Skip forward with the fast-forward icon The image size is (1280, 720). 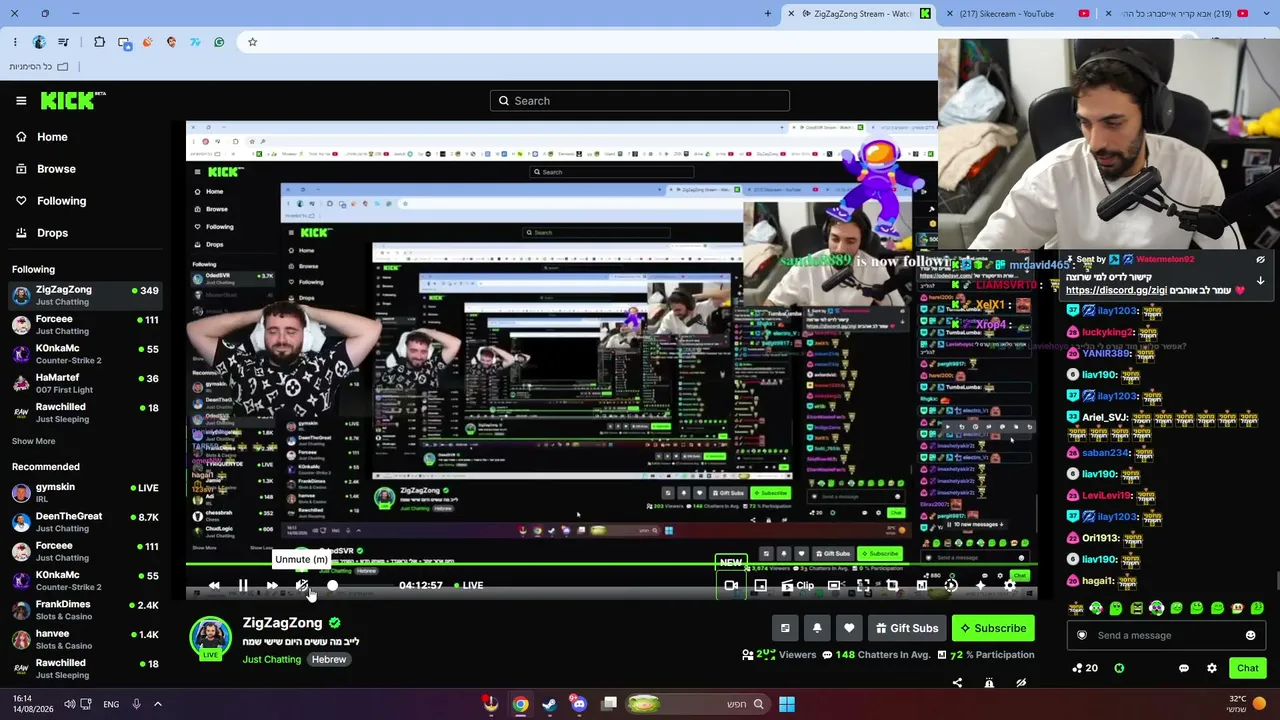[272, 586]
